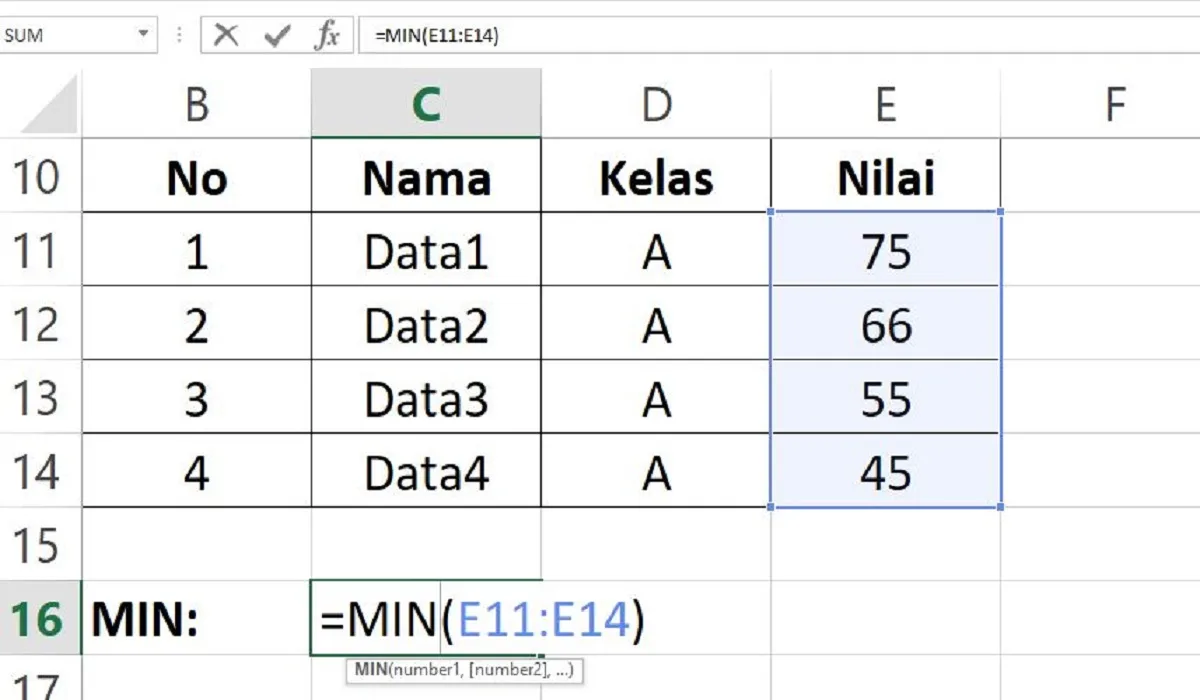
Task: Click the cell with value 45
Action: [886, 471]
